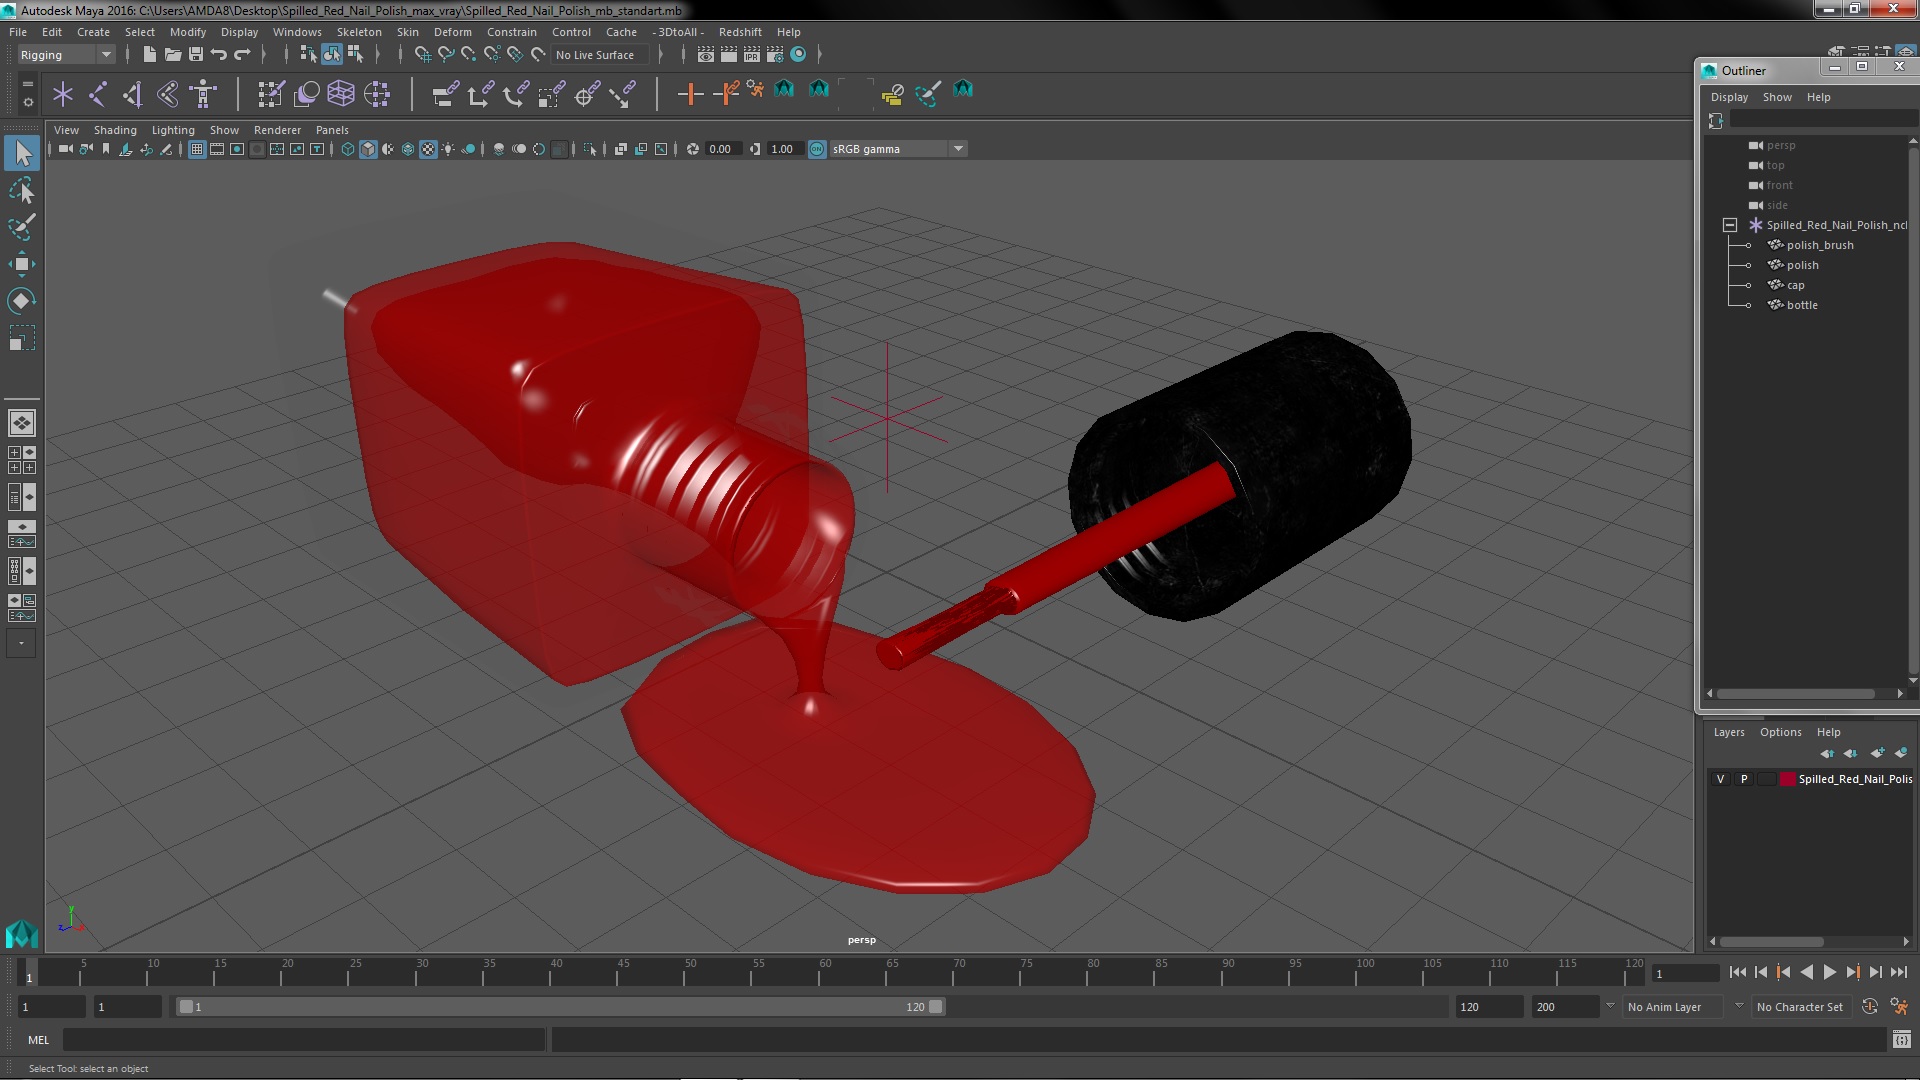This screenshot has width=1920, height=1080.
Task: Open the Skeleton menu
Action: (x=359, y=32)
